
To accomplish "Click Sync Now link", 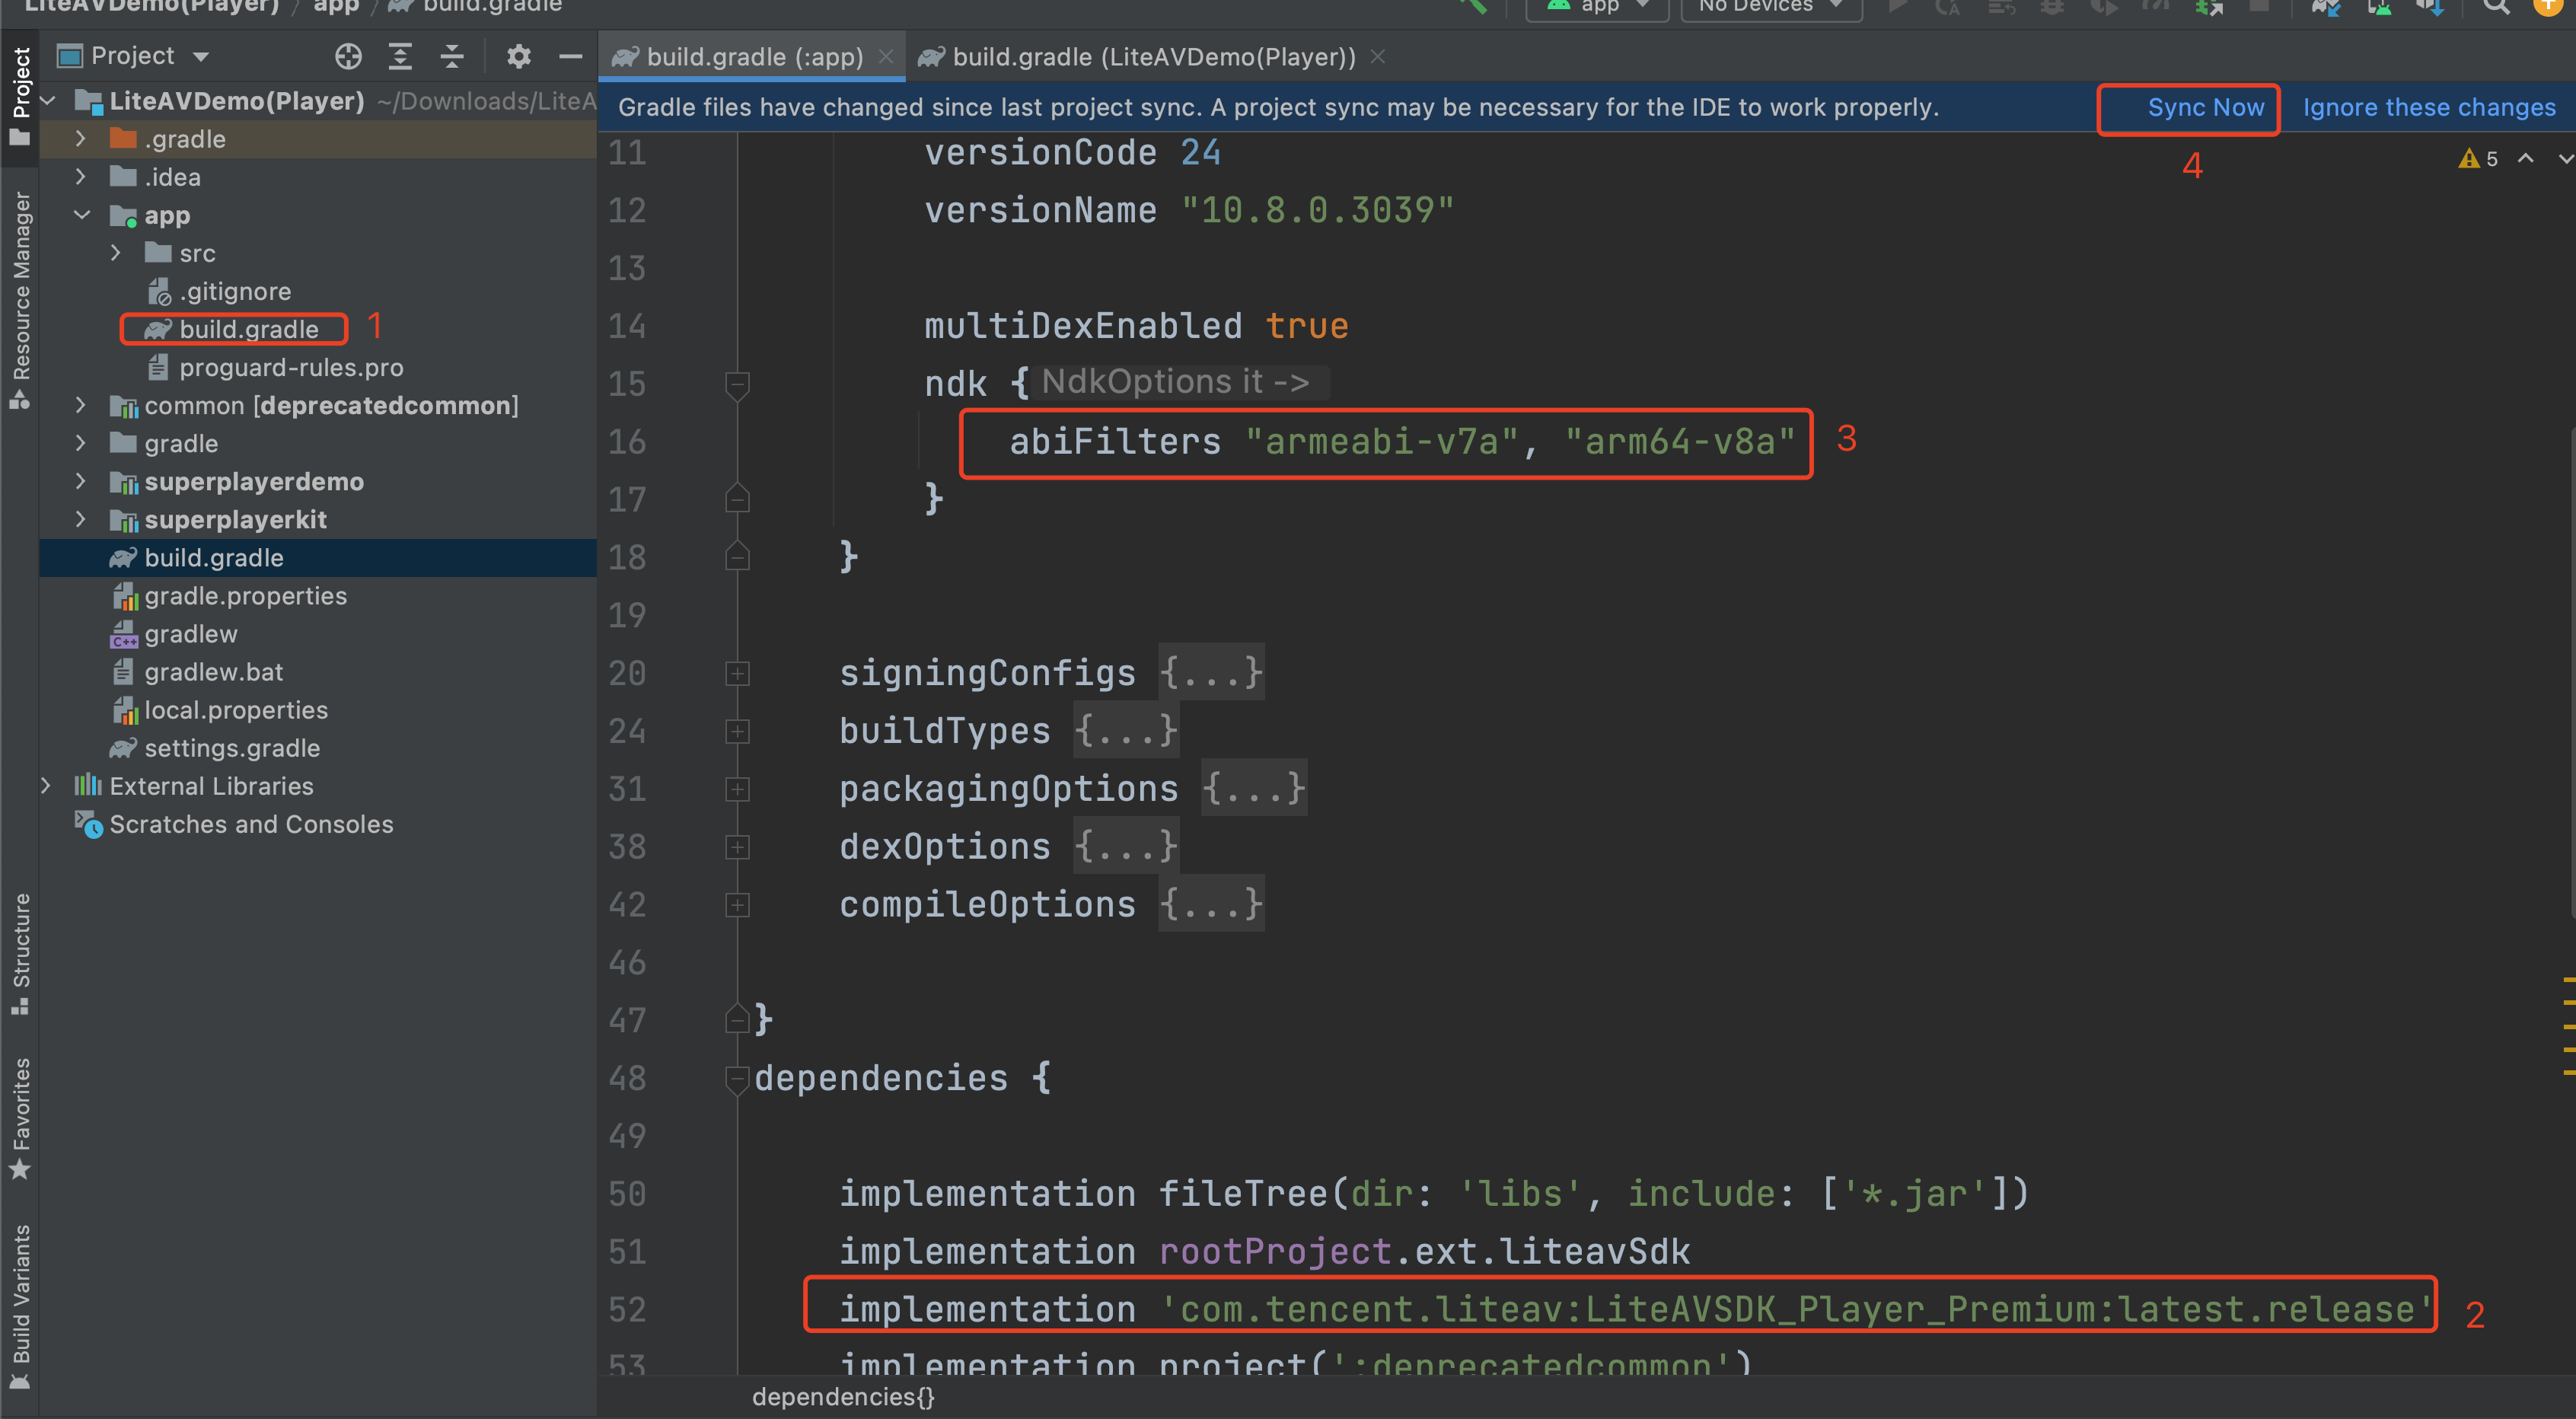I will (2205, 107).
